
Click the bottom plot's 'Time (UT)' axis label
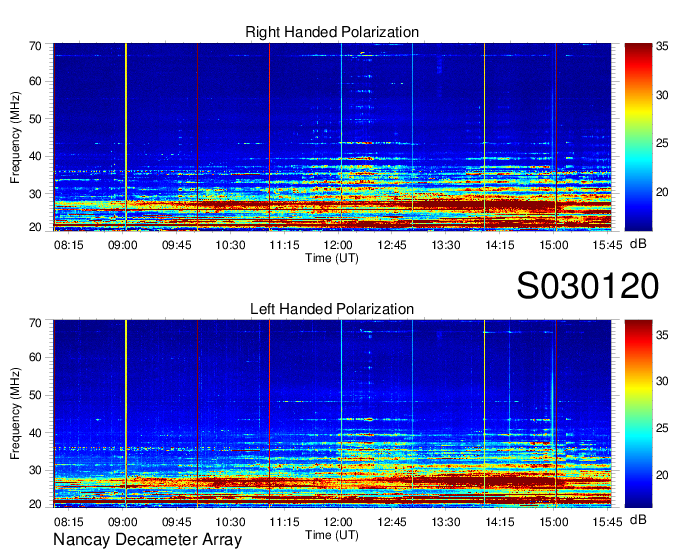tap(332, 535)
